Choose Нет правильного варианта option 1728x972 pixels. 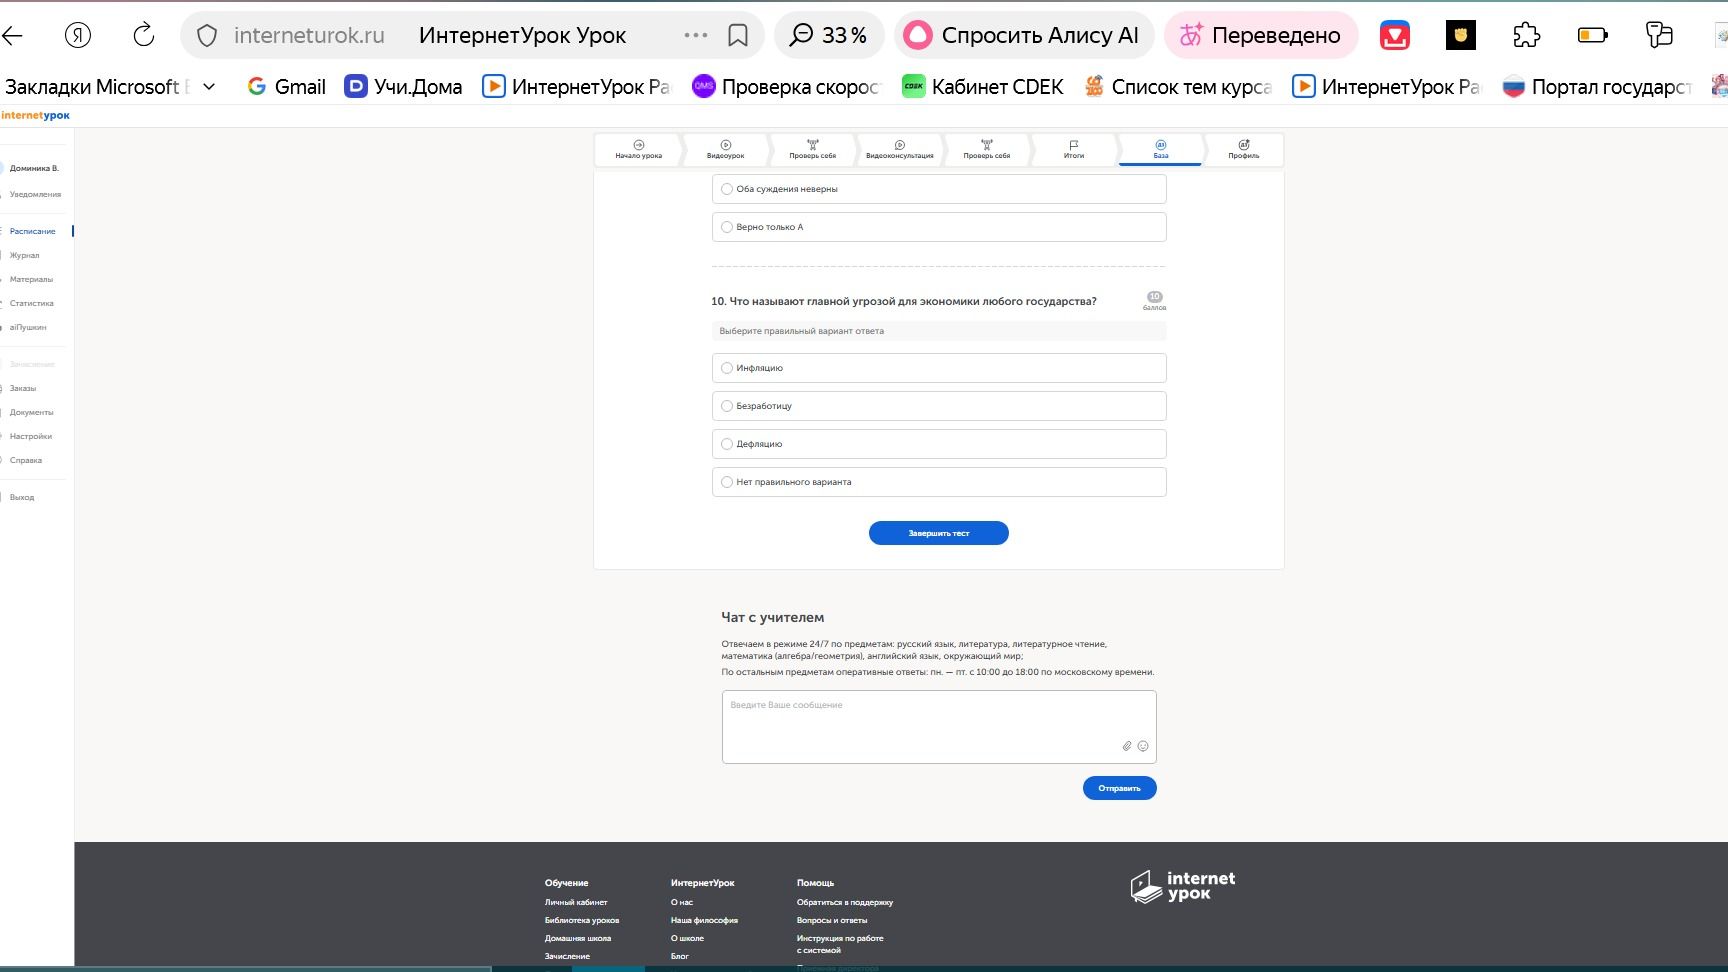[x=939, y=482]
